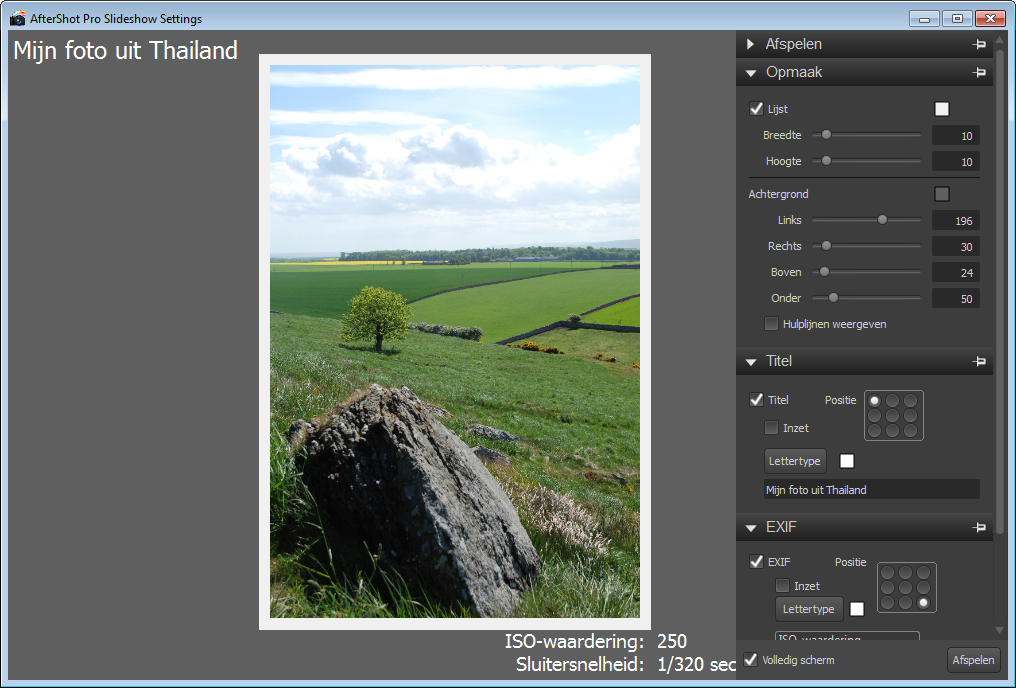Image resolution: width=1016 pixels, height=688 pixels.
Task: Click the Links margin slider
Action: (x=866, y=220)
